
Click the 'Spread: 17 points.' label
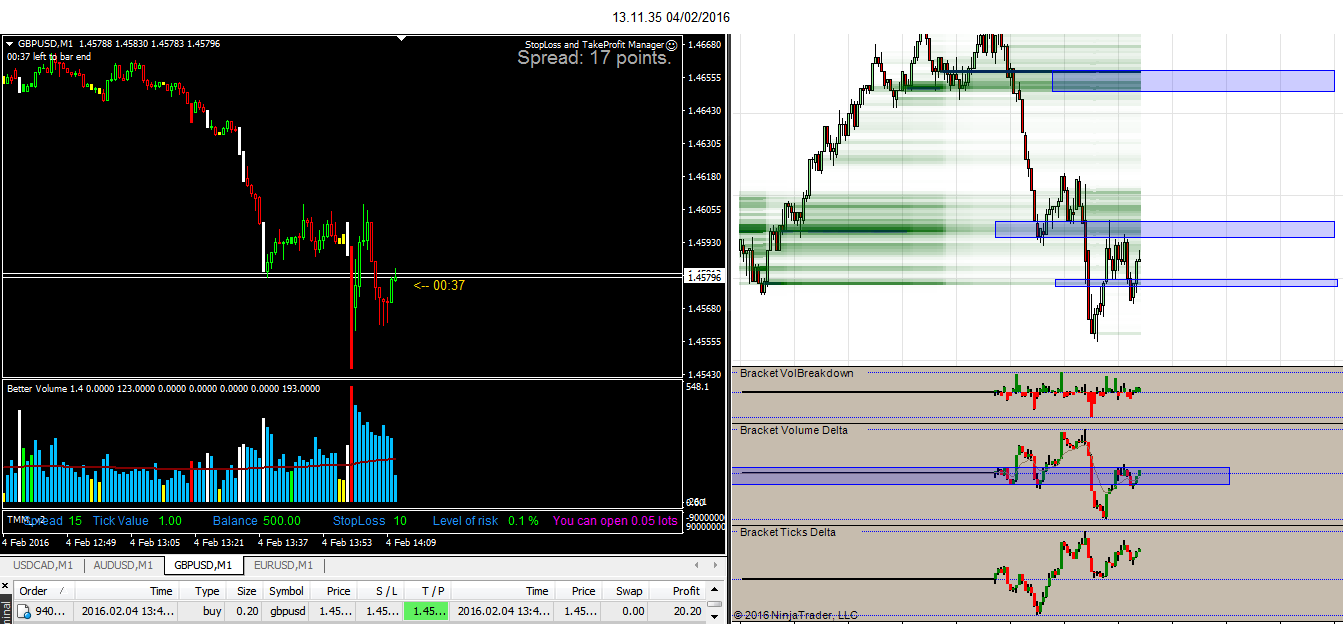[x=594, y=58]
